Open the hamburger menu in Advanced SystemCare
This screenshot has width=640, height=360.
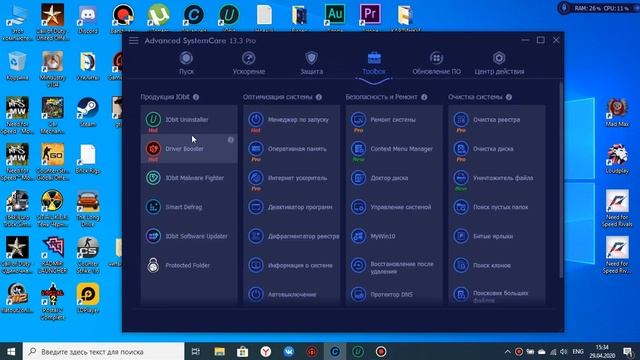tap(134, 41)
